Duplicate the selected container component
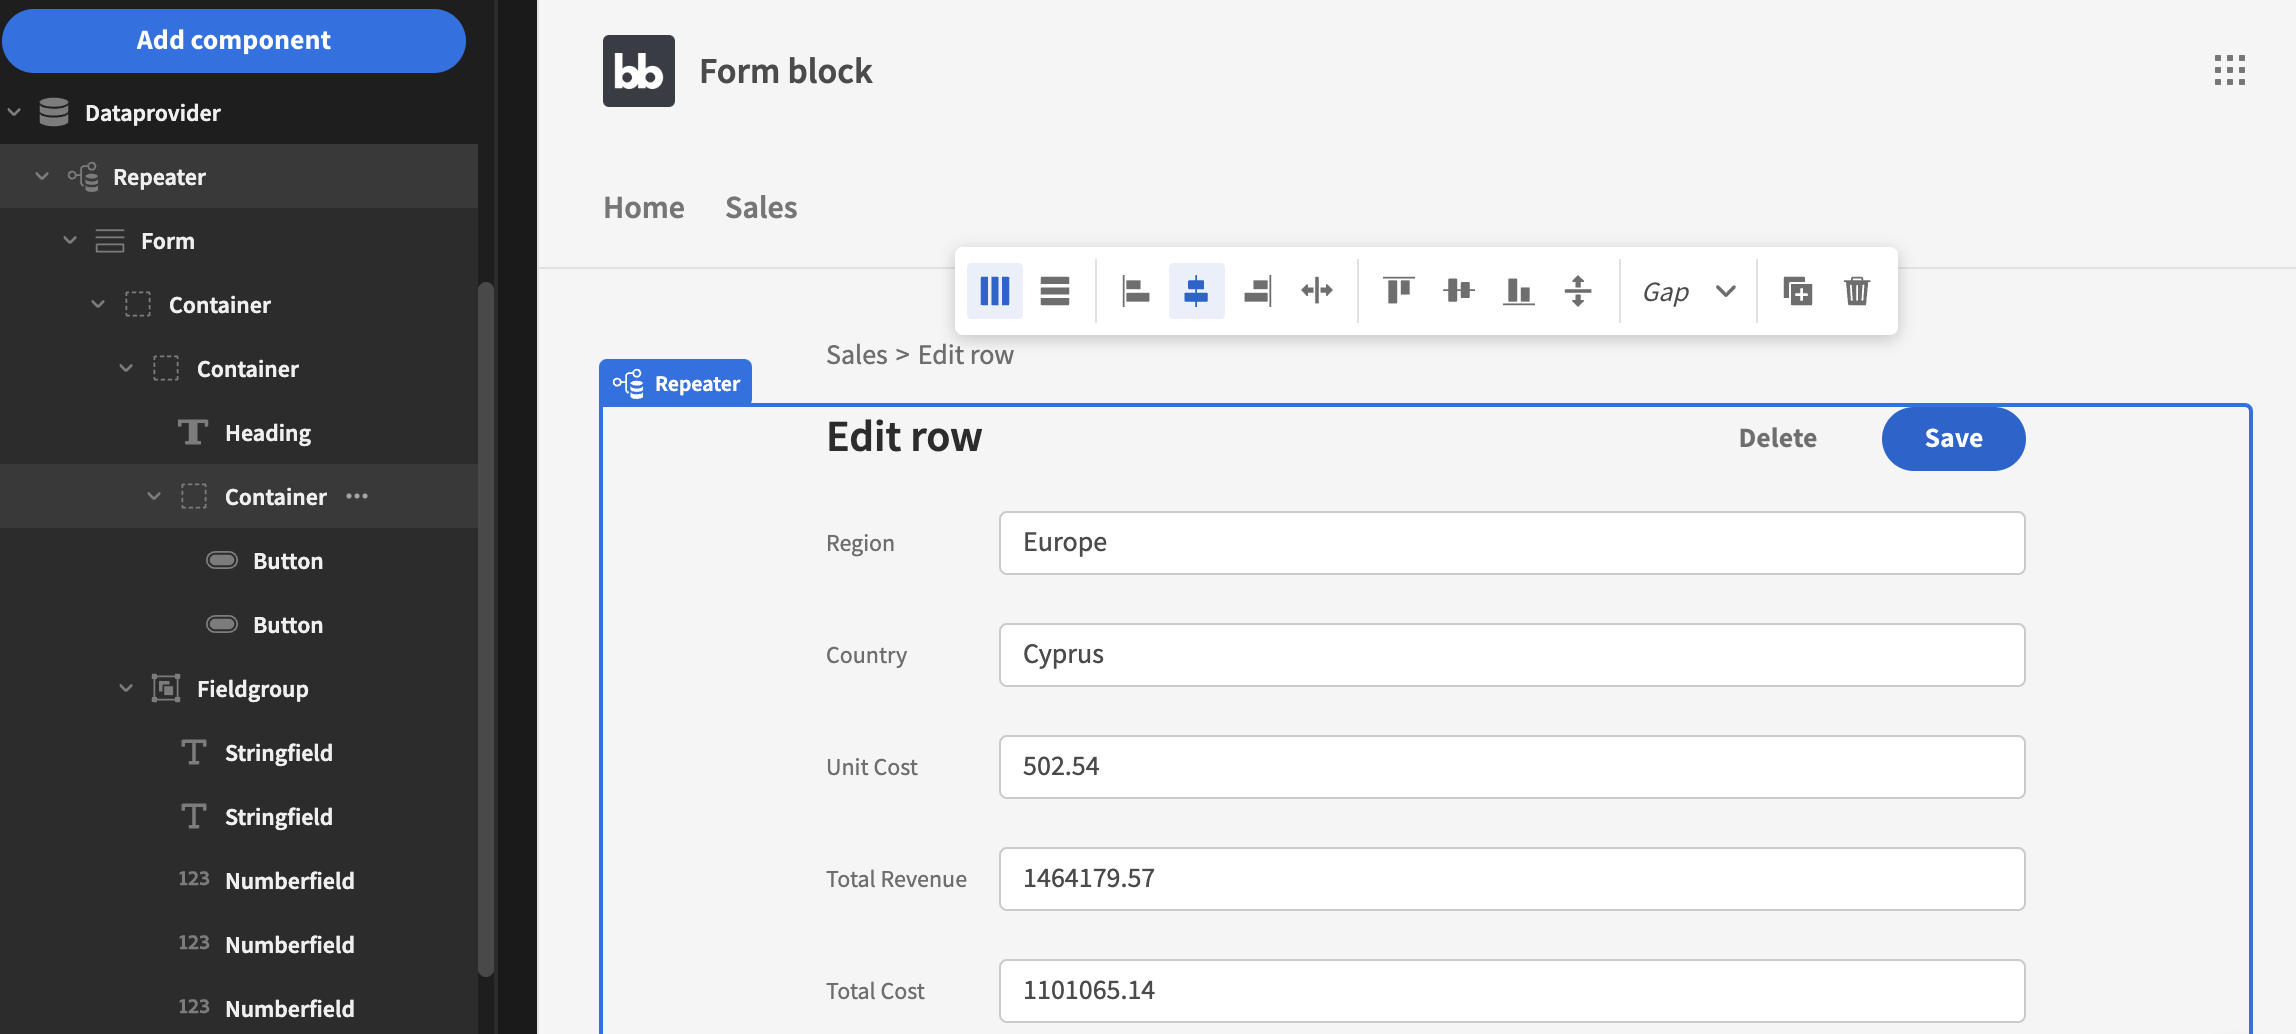This screenshot has width=2296, height=1034. 1797,291
